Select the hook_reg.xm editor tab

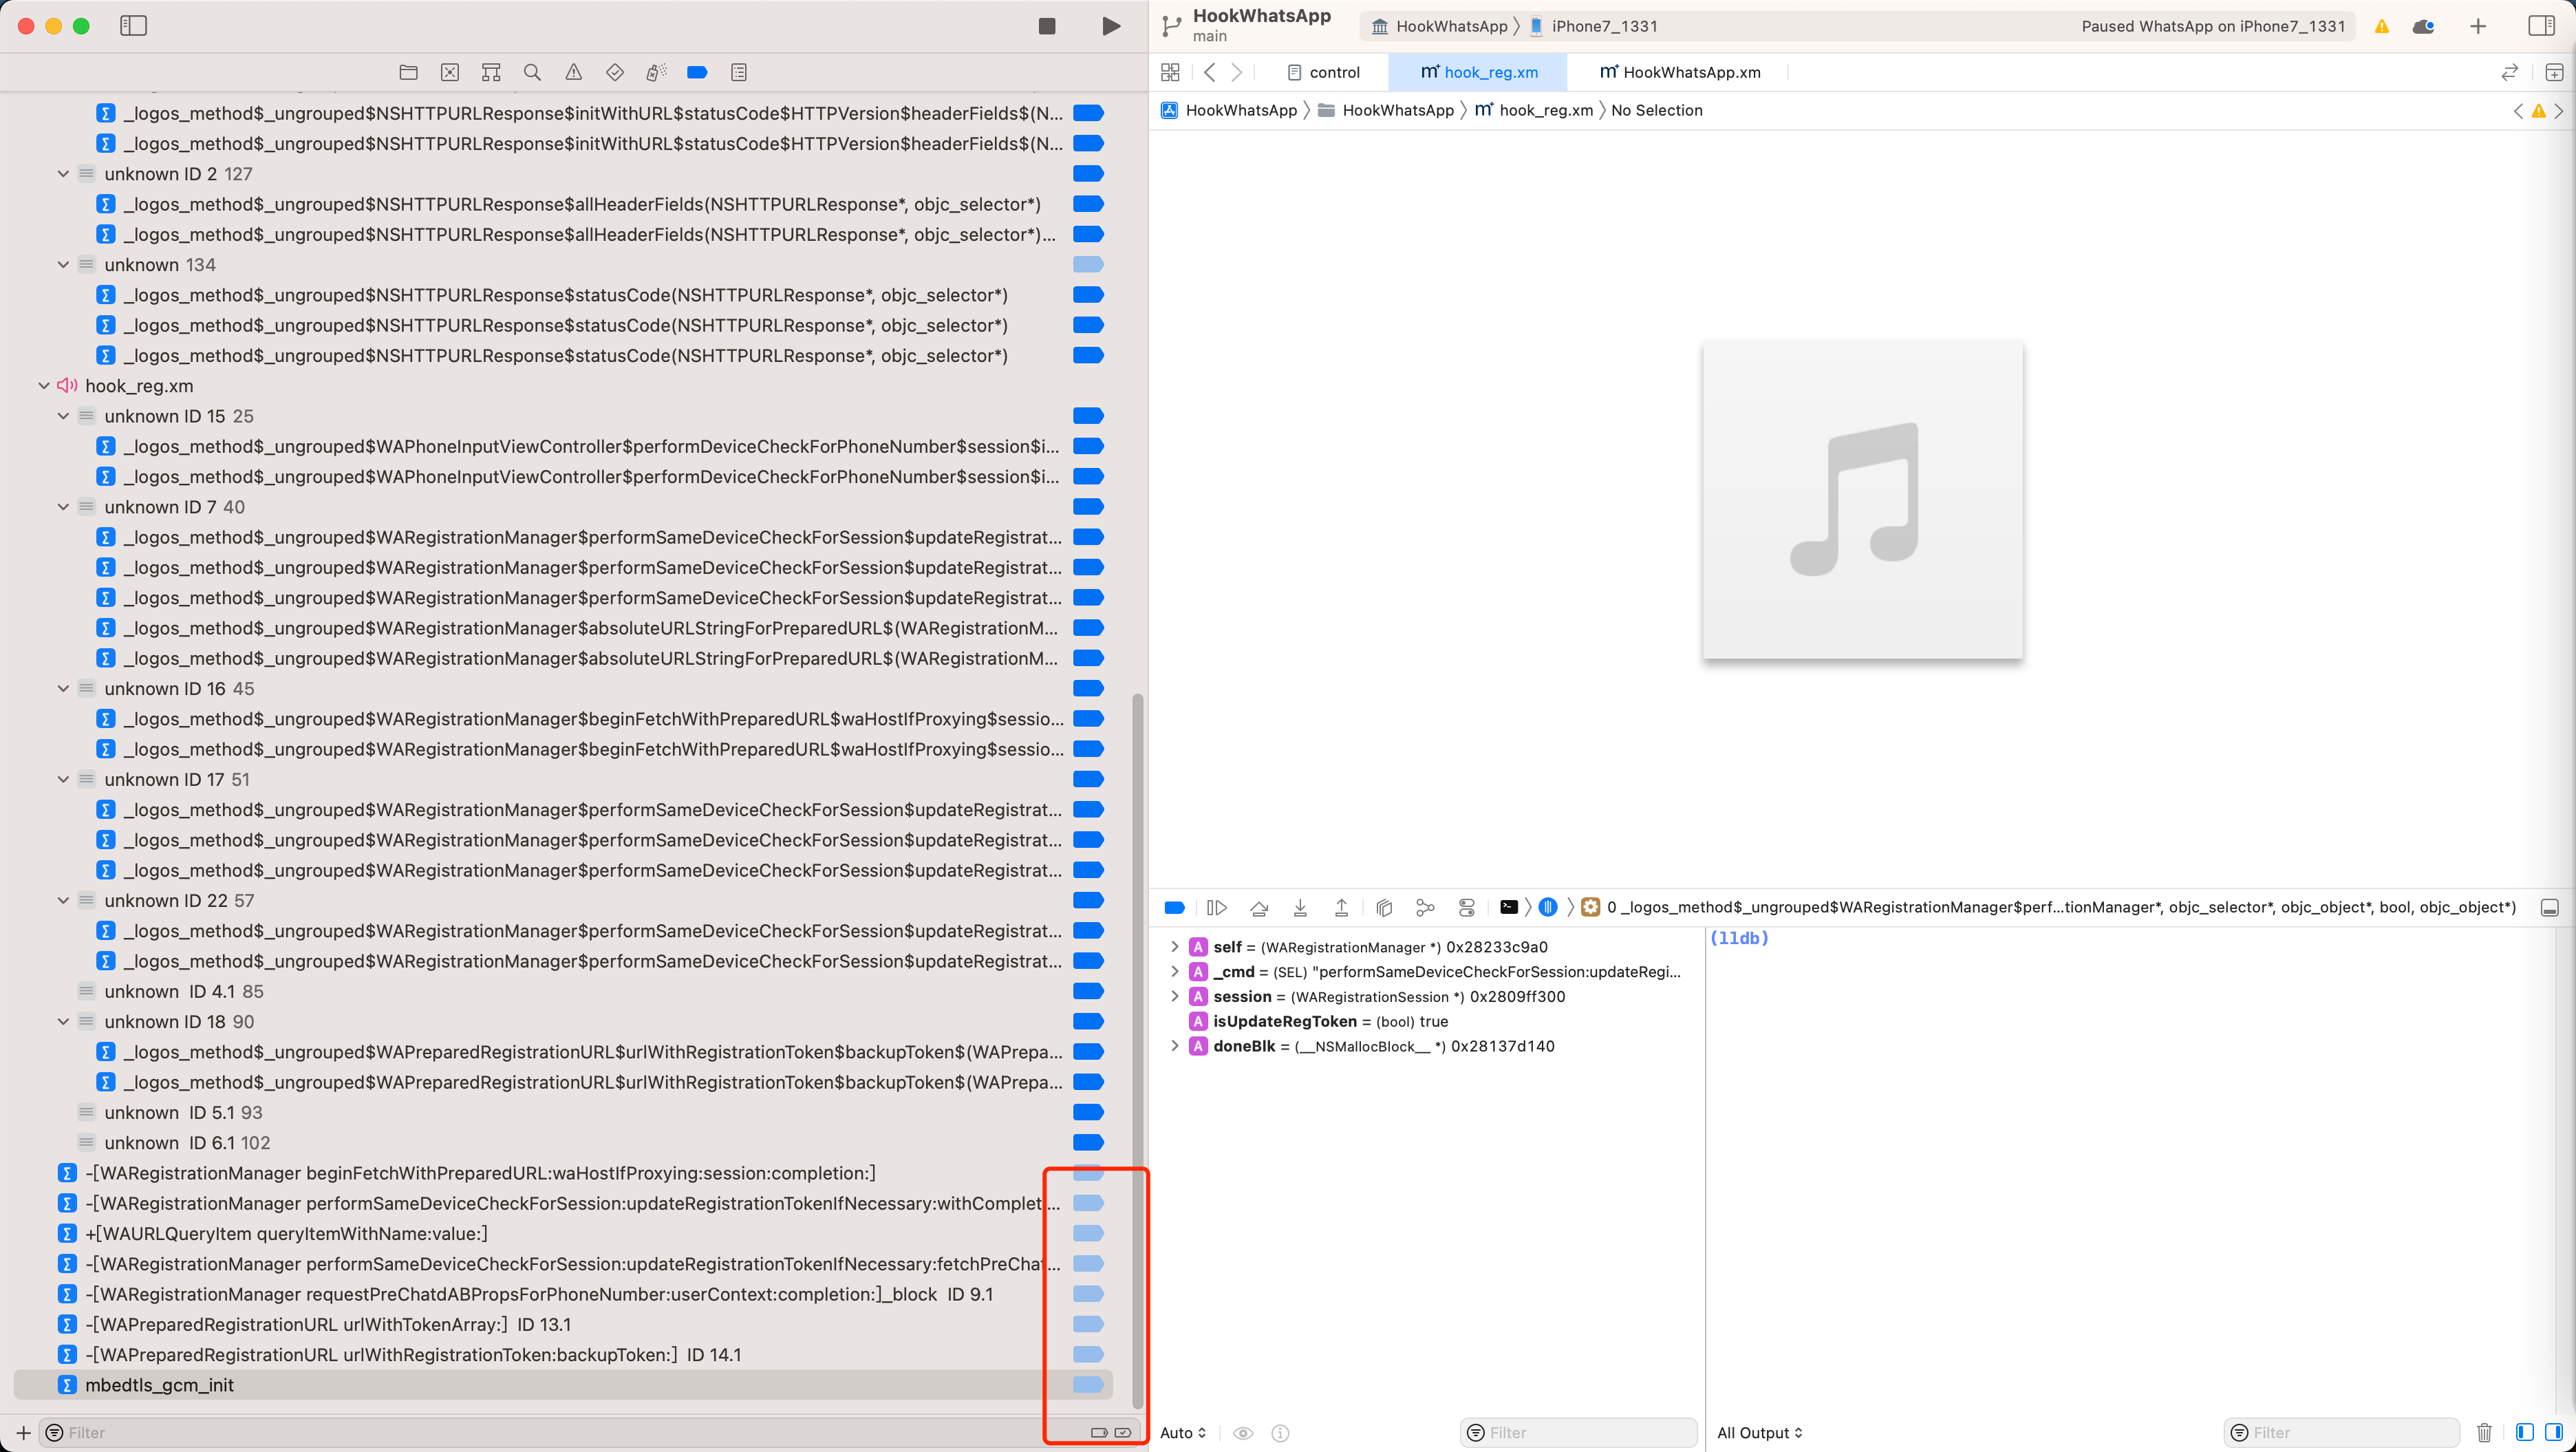click(x=1479, y=72)
